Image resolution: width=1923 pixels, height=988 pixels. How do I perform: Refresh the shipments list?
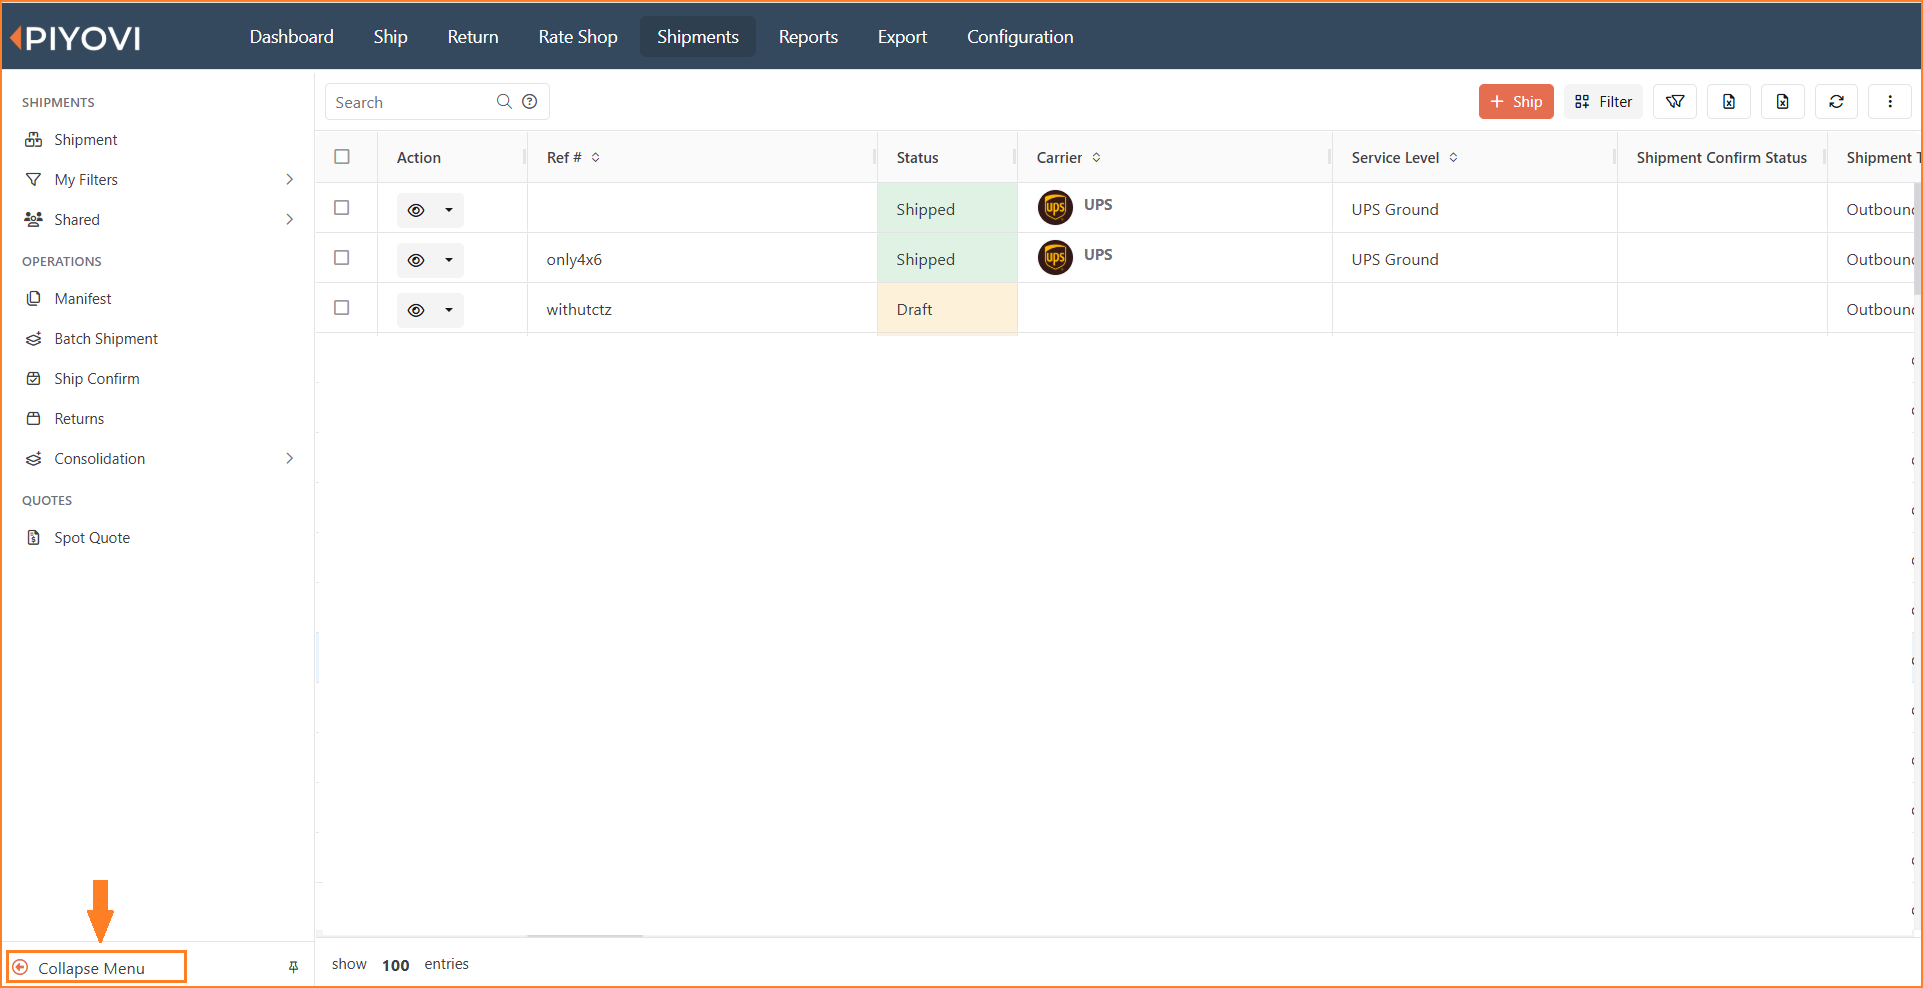click(1836, 102)
